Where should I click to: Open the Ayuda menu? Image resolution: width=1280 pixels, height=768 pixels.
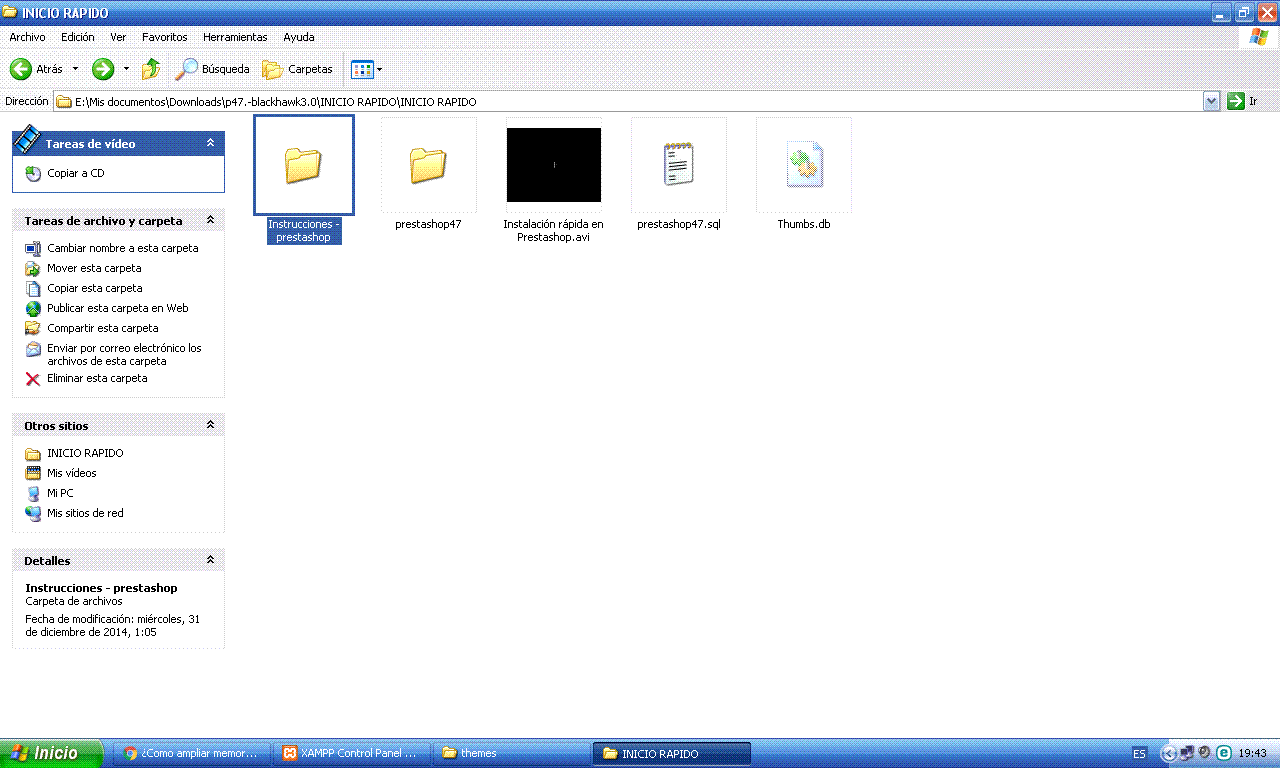tap(299, 37)
